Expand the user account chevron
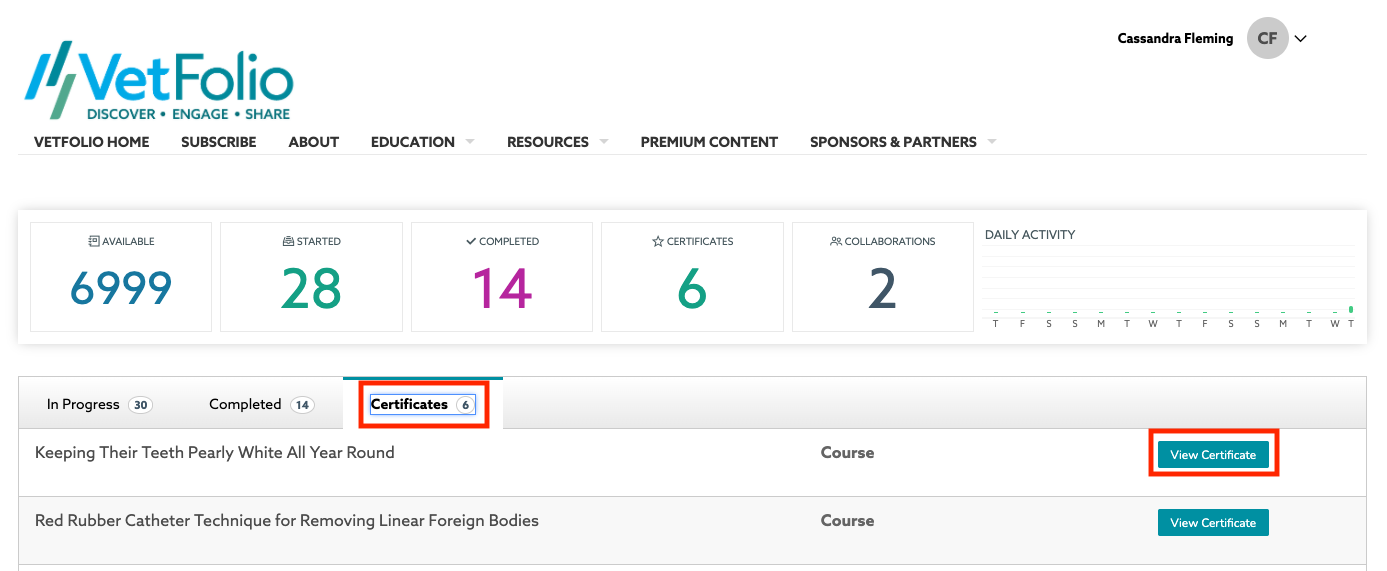The image size is (1387, 571). click(1301, 39)
